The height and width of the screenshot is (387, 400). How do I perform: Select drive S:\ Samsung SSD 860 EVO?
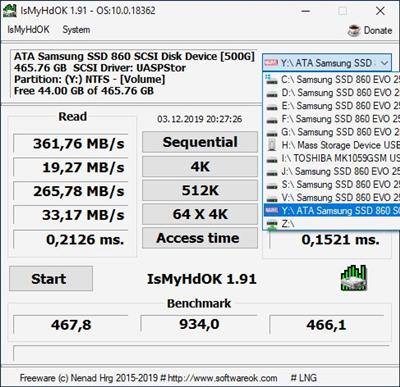(x=332, y=184)
